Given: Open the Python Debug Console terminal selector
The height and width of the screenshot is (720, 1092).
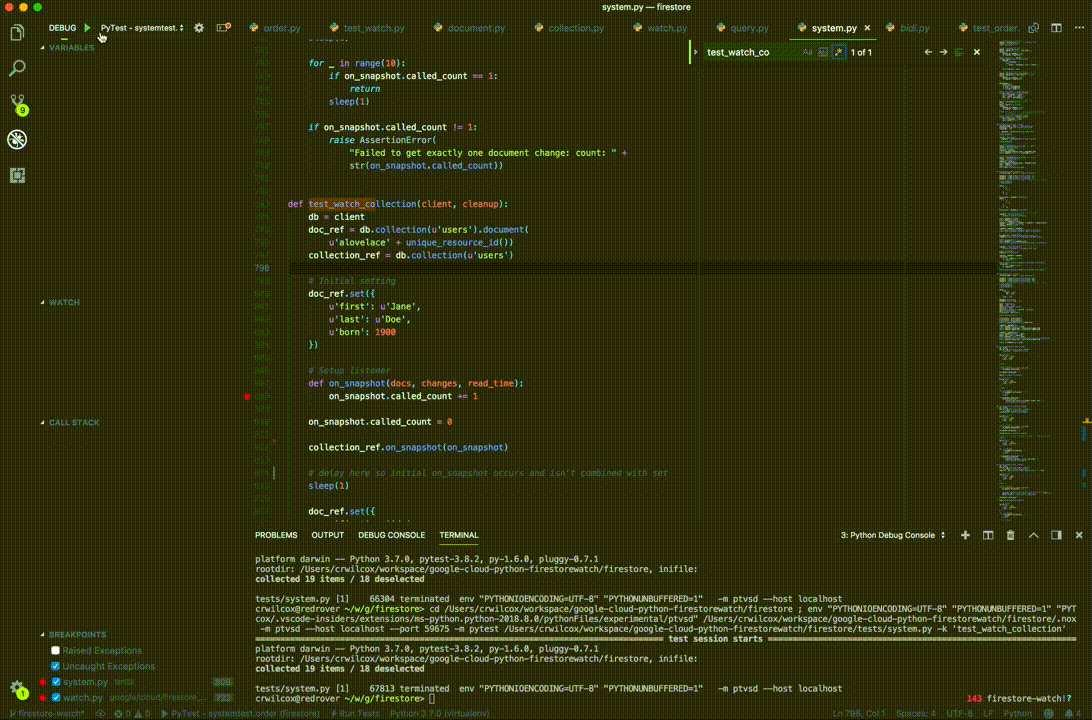Looking at the screenshot, I should [893, 535].
